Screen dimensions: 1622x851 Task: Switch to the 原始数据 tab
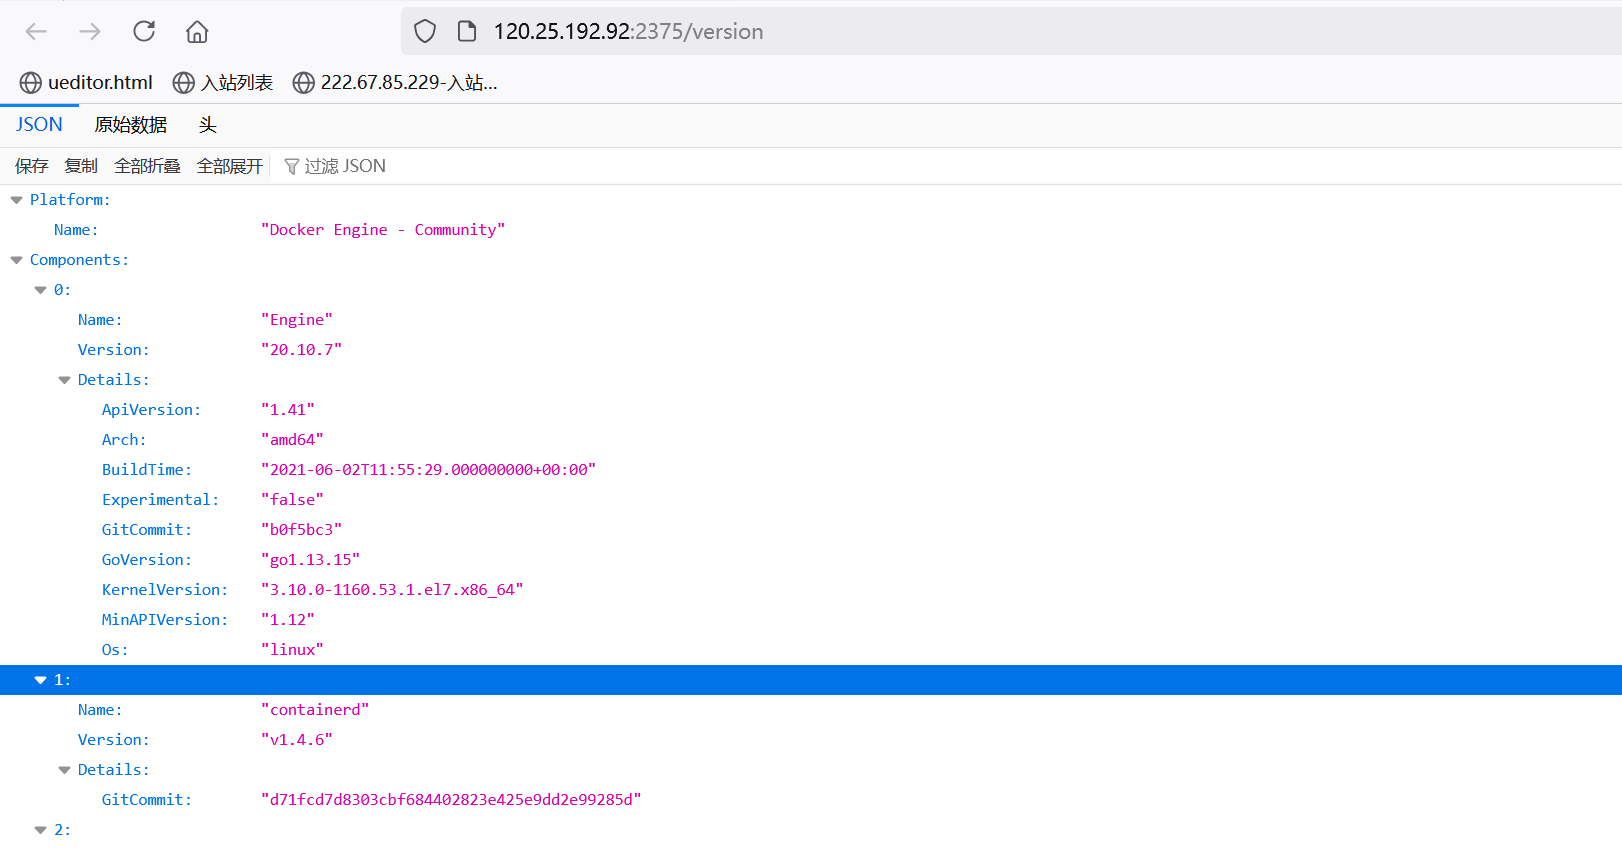[x=130, y=125]
